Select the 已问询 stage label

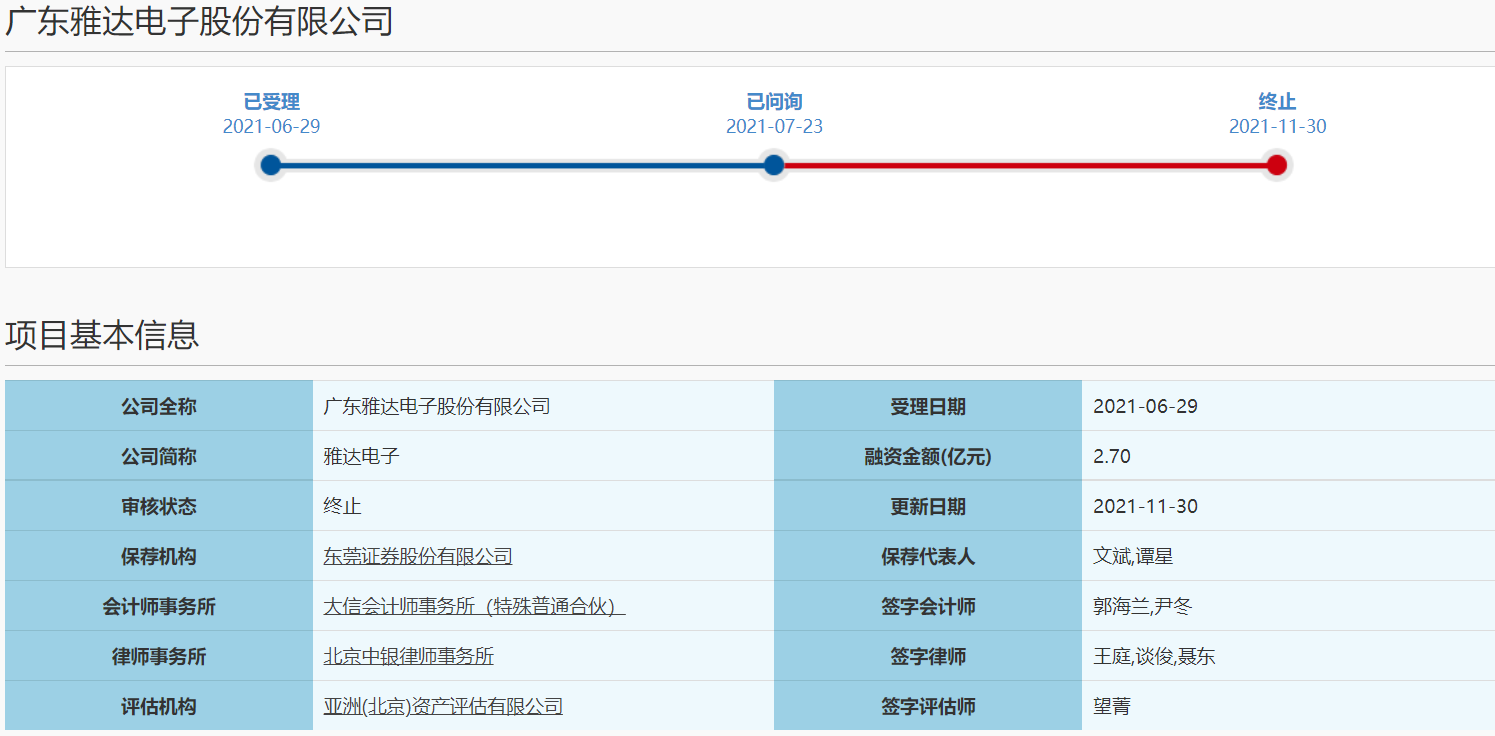click(774, 102)
